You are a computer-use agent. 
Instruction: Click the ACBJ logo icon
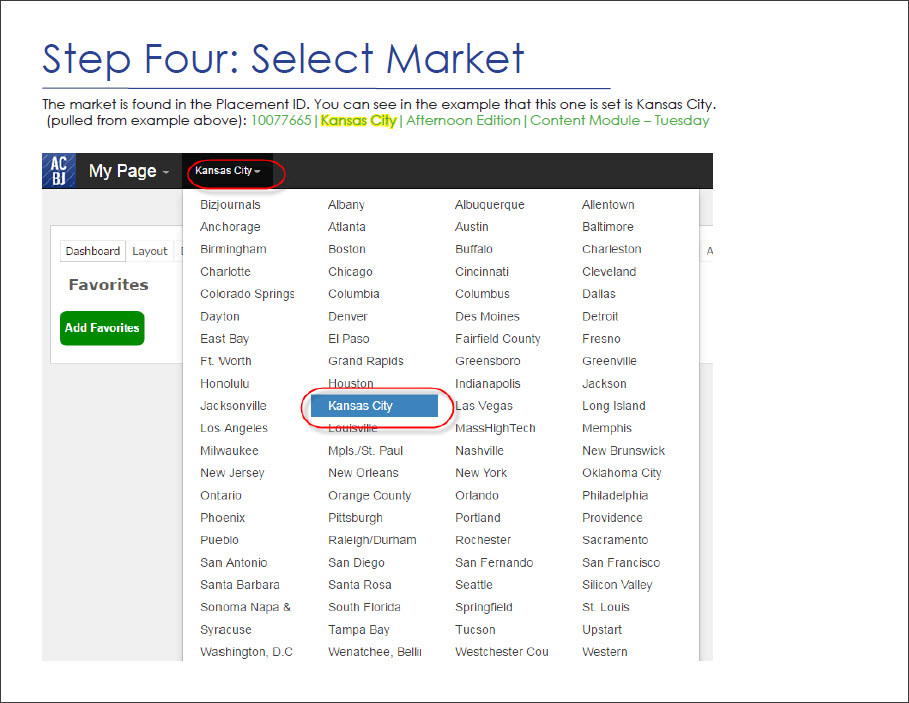pyautogui.click(x=59, y=170)
